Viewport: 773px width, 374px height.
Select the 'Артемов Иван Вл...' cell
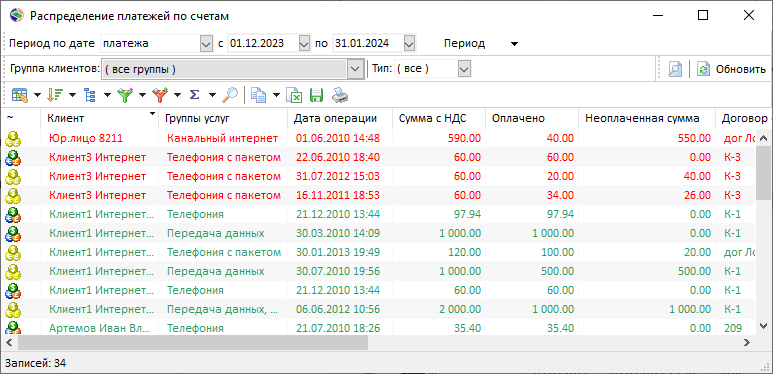click(x=99, y=328)
